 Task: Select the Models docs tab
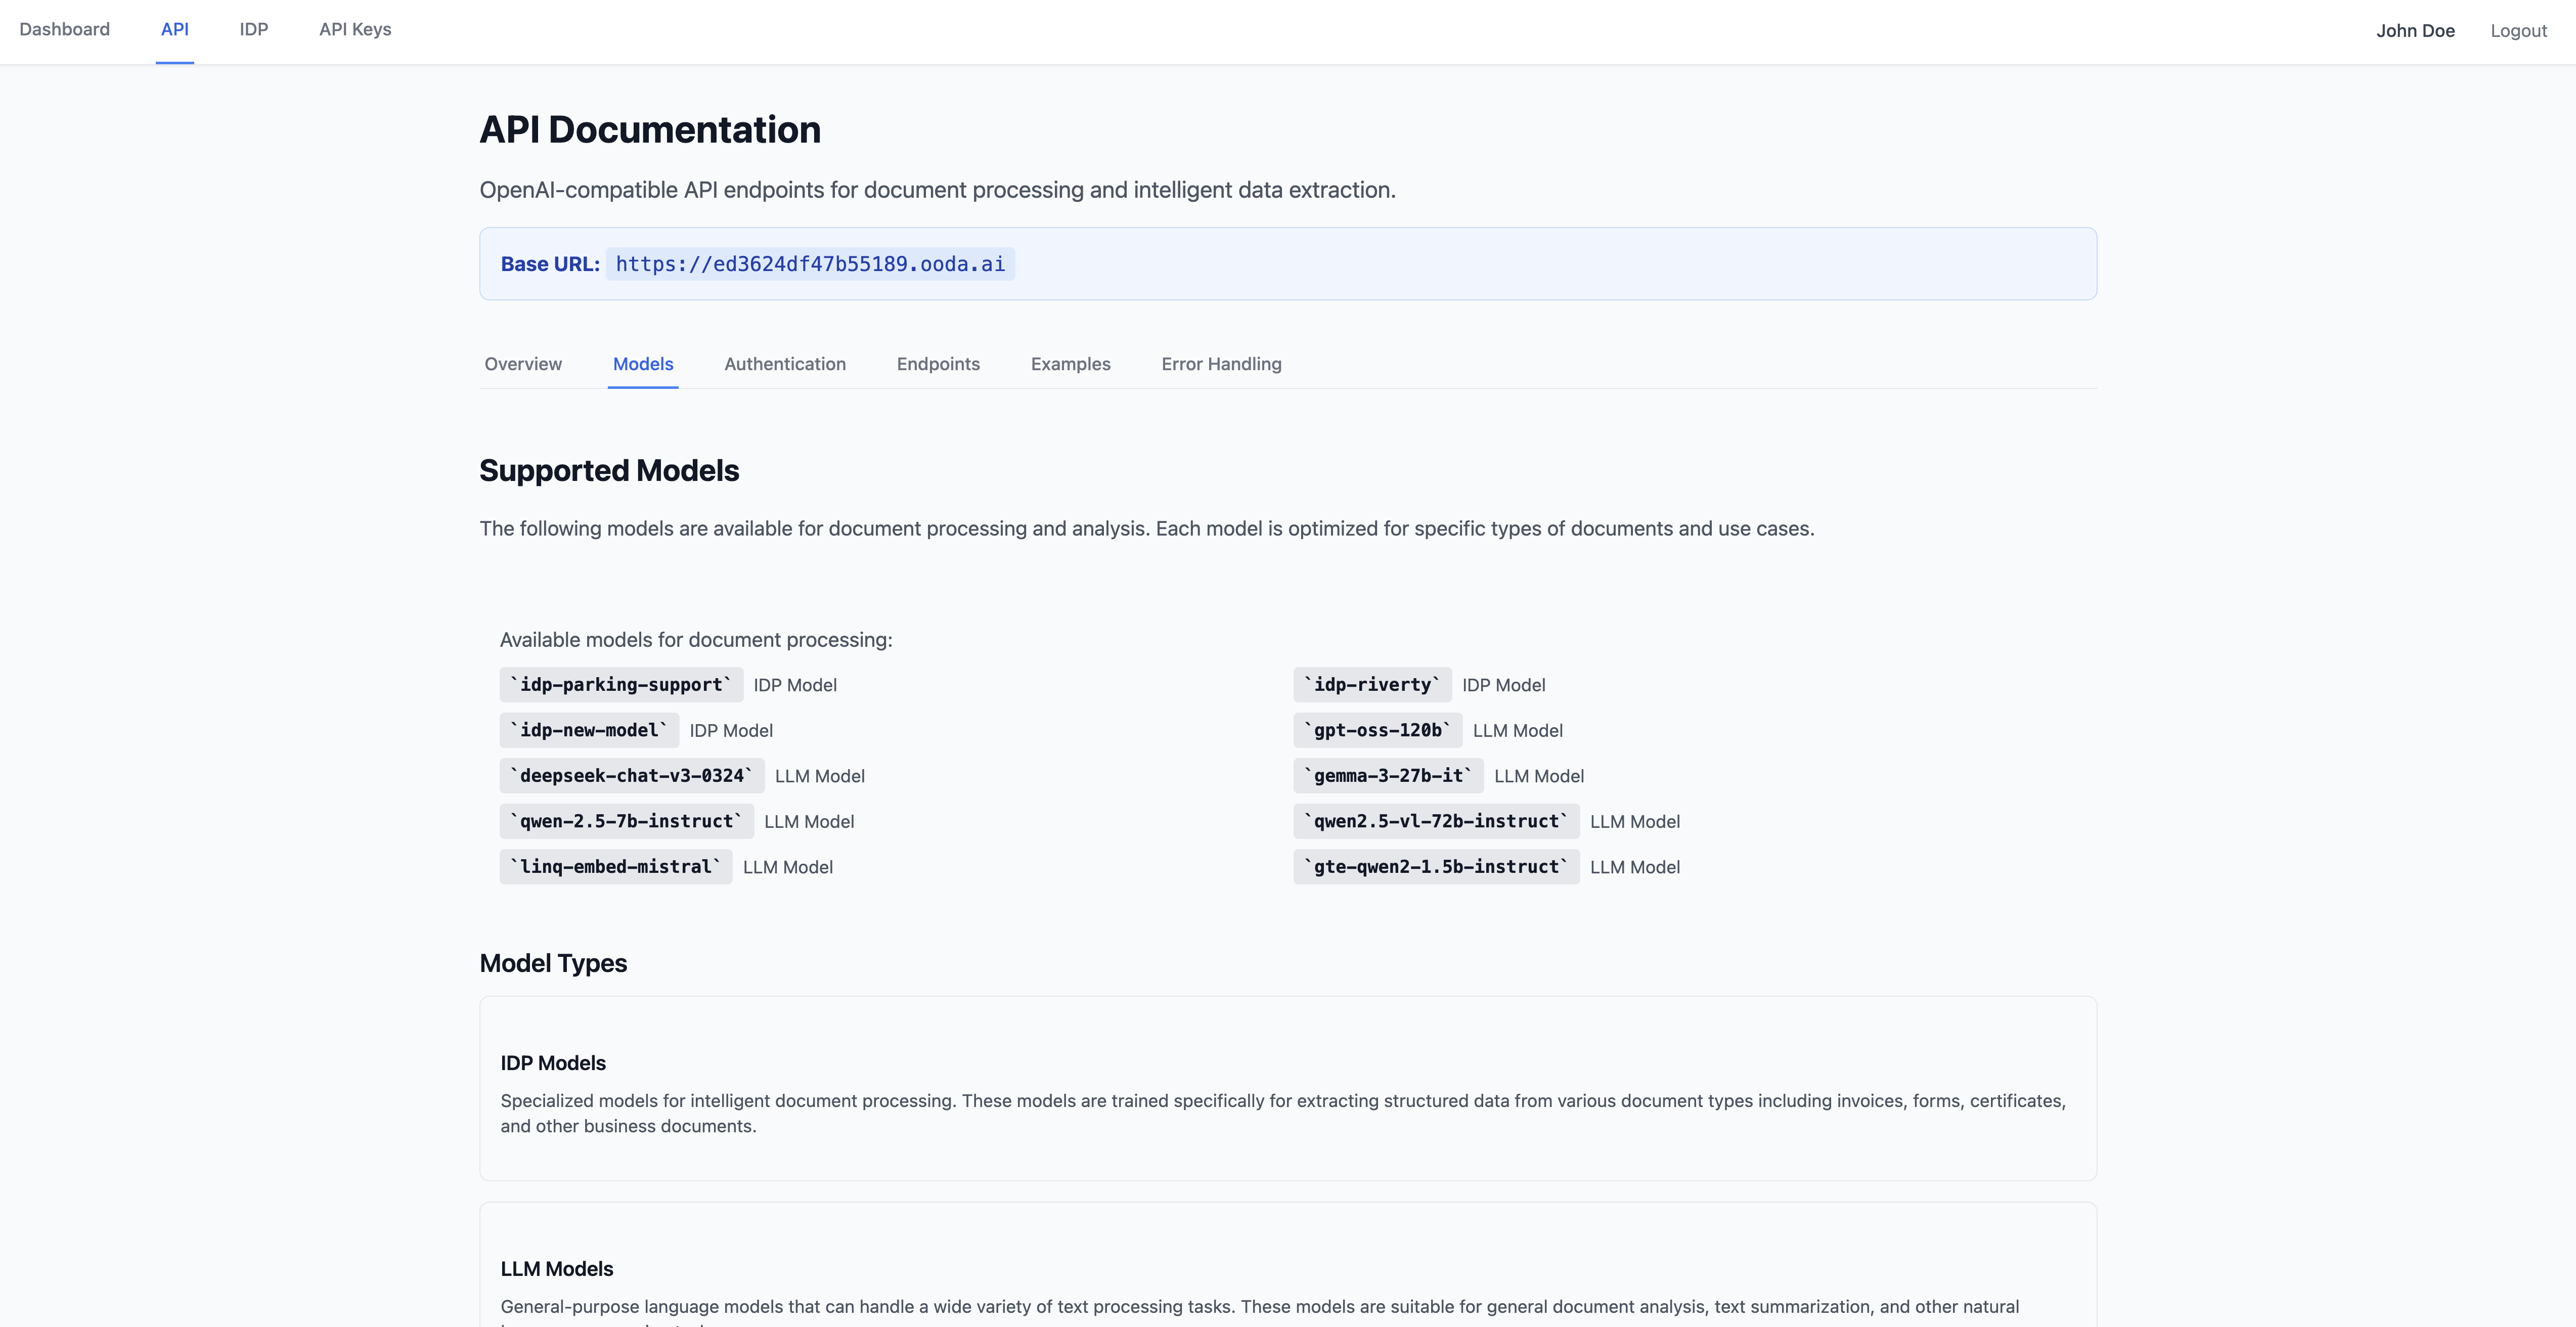pos(642,364)
